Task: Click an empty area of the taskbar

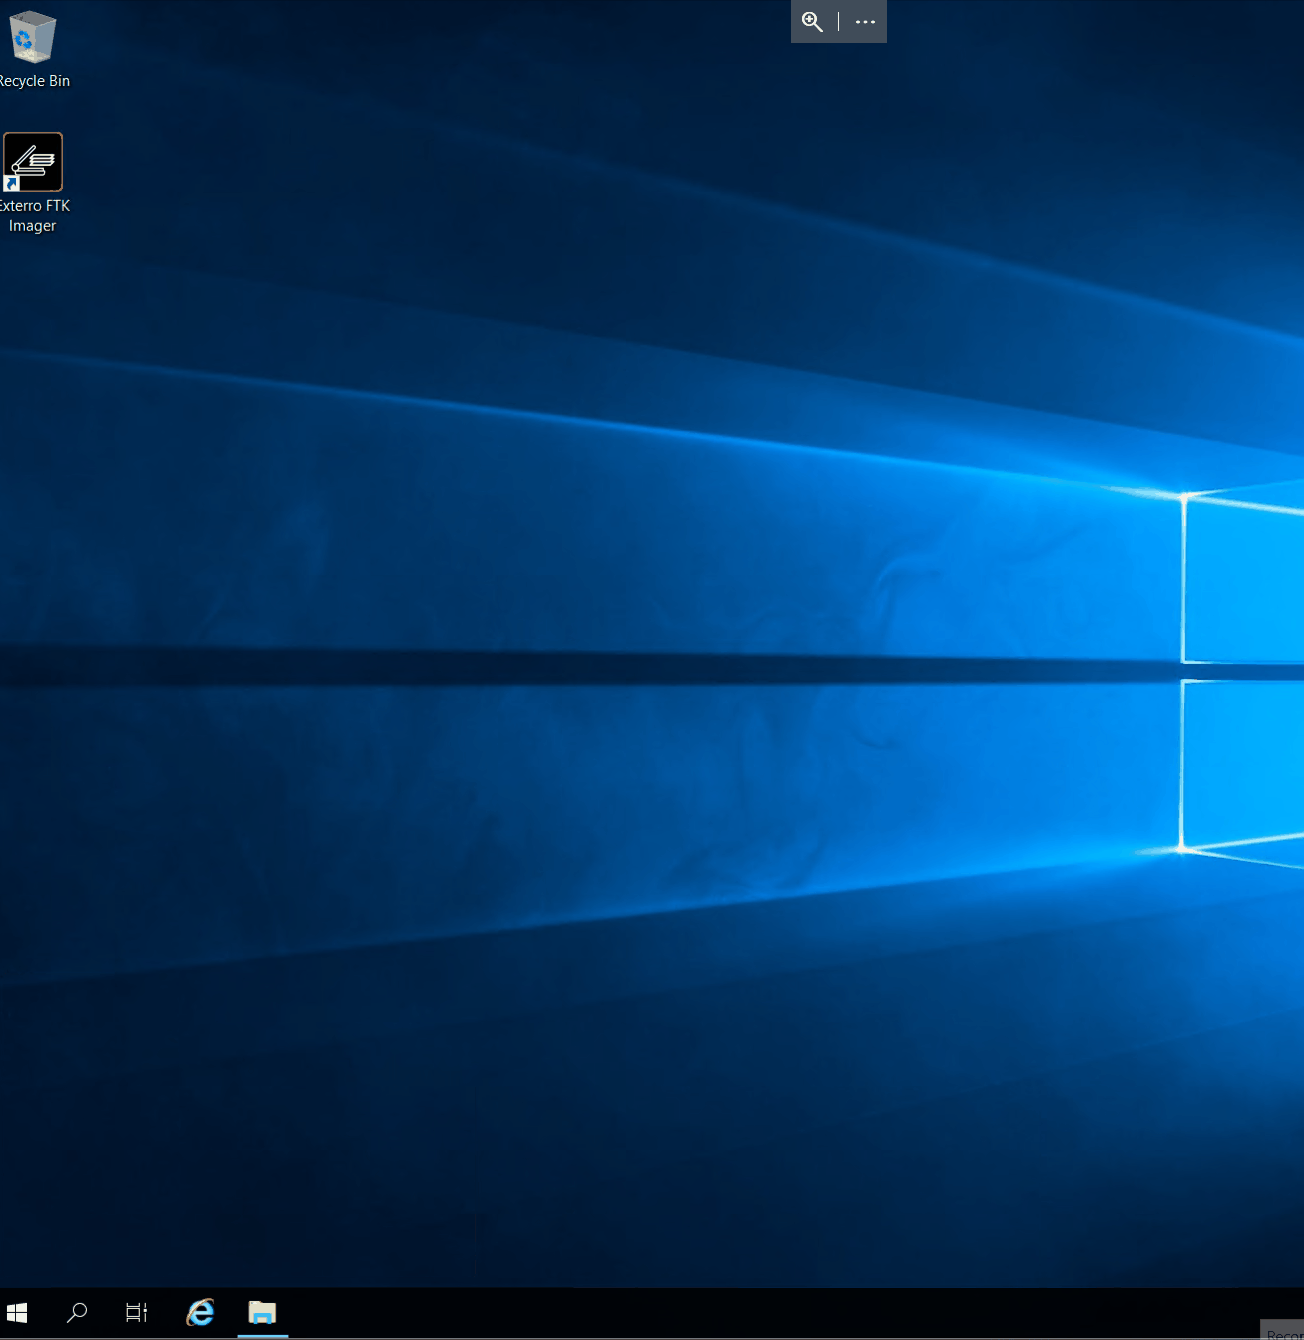Action: pyautogui.click(x=700, y=1313)
